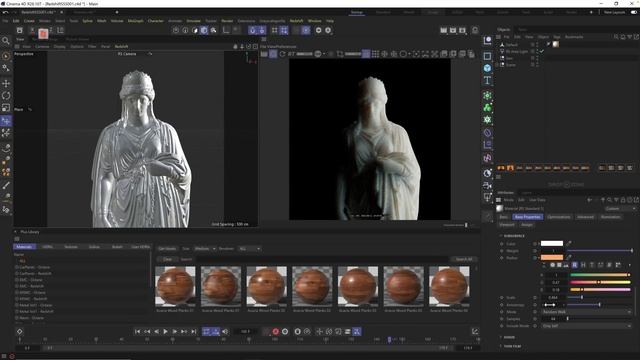Click the keyframe diamond icon at timeline left
The height and width of the screenshot is (360, 640).
pos(19,332)
